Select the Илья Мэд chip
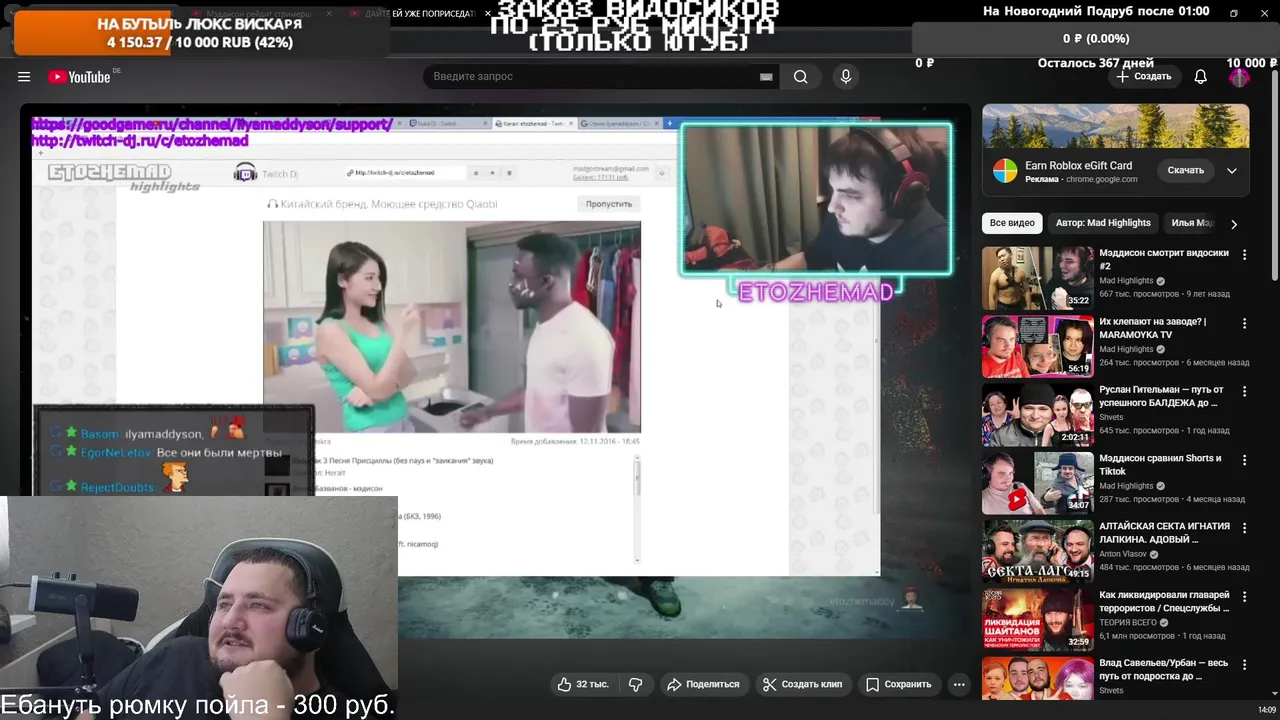The height and width of the screenshot is (720, 1280). point(1192,223)
